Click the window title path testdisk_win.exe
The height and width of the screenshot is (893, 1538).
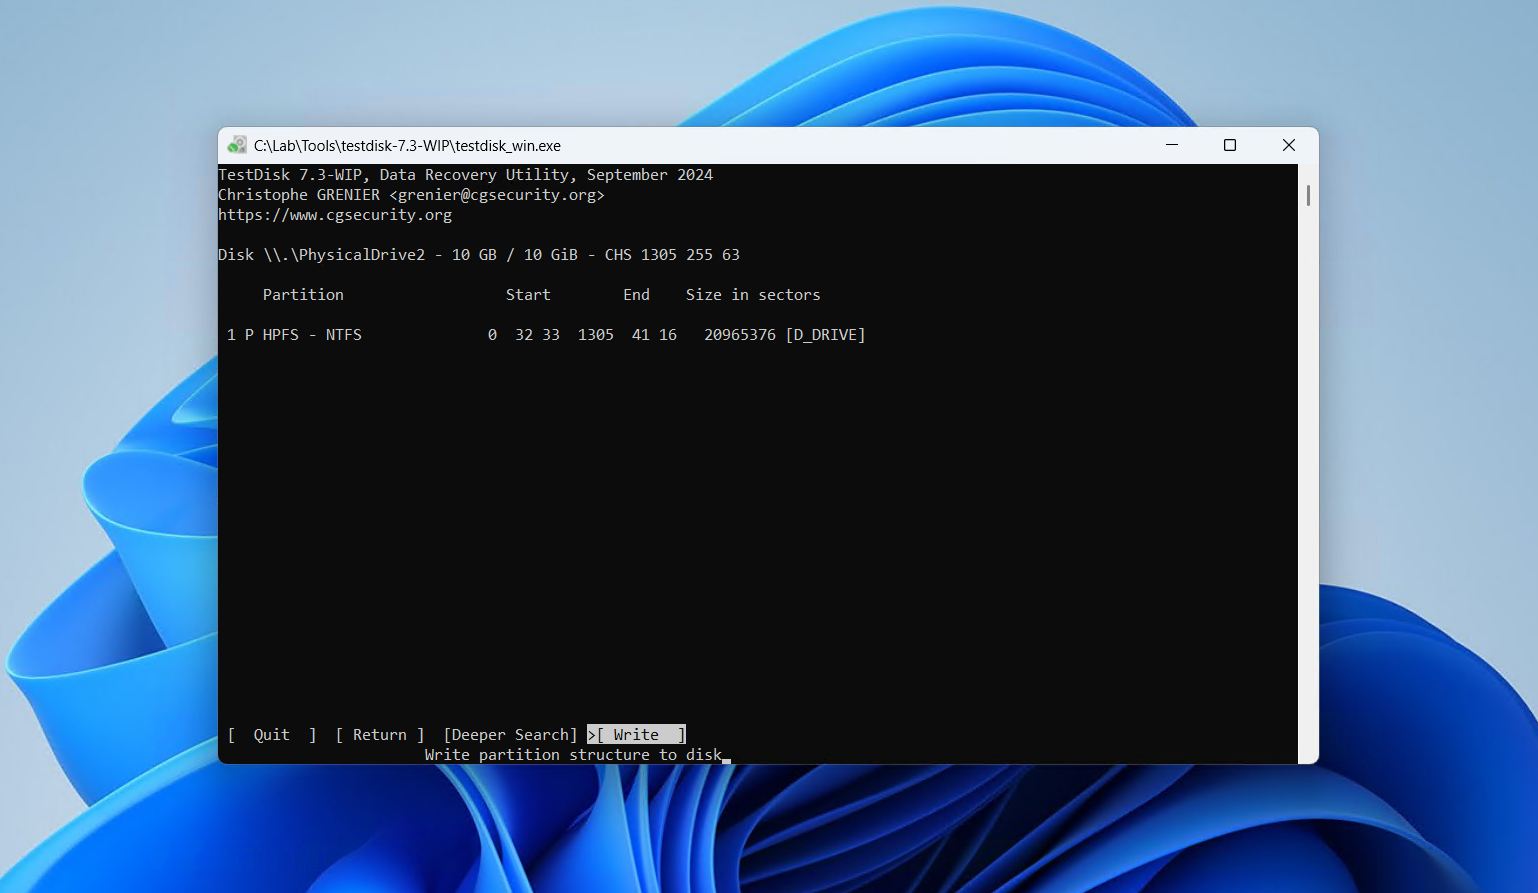tap(407, 145)
